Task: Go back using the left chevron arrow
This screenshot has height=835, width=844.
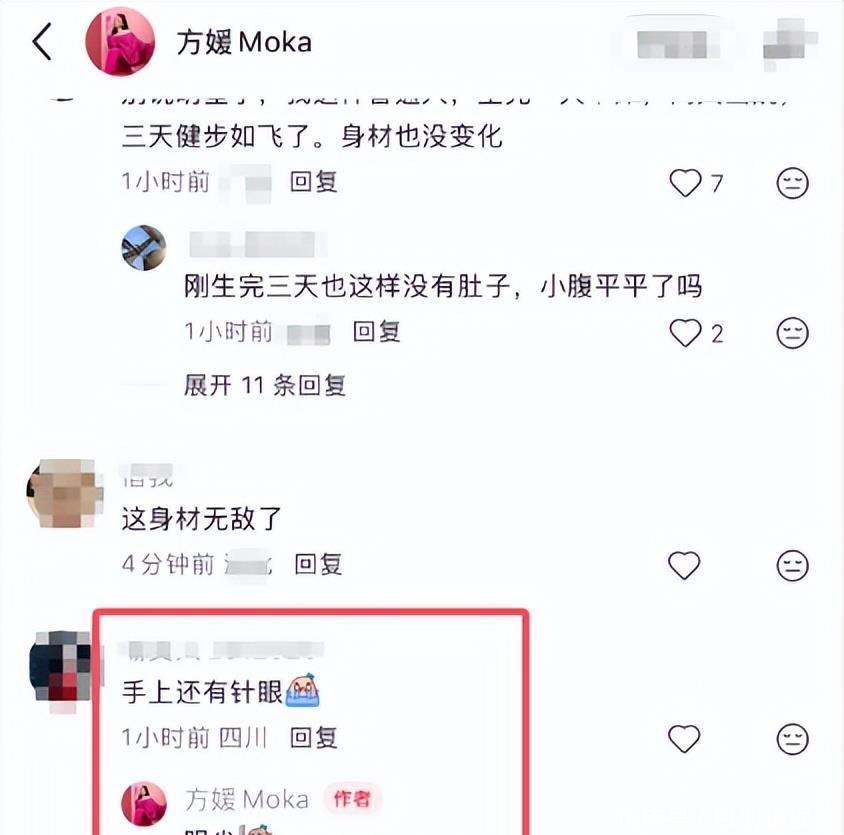Action: [42, 41]
